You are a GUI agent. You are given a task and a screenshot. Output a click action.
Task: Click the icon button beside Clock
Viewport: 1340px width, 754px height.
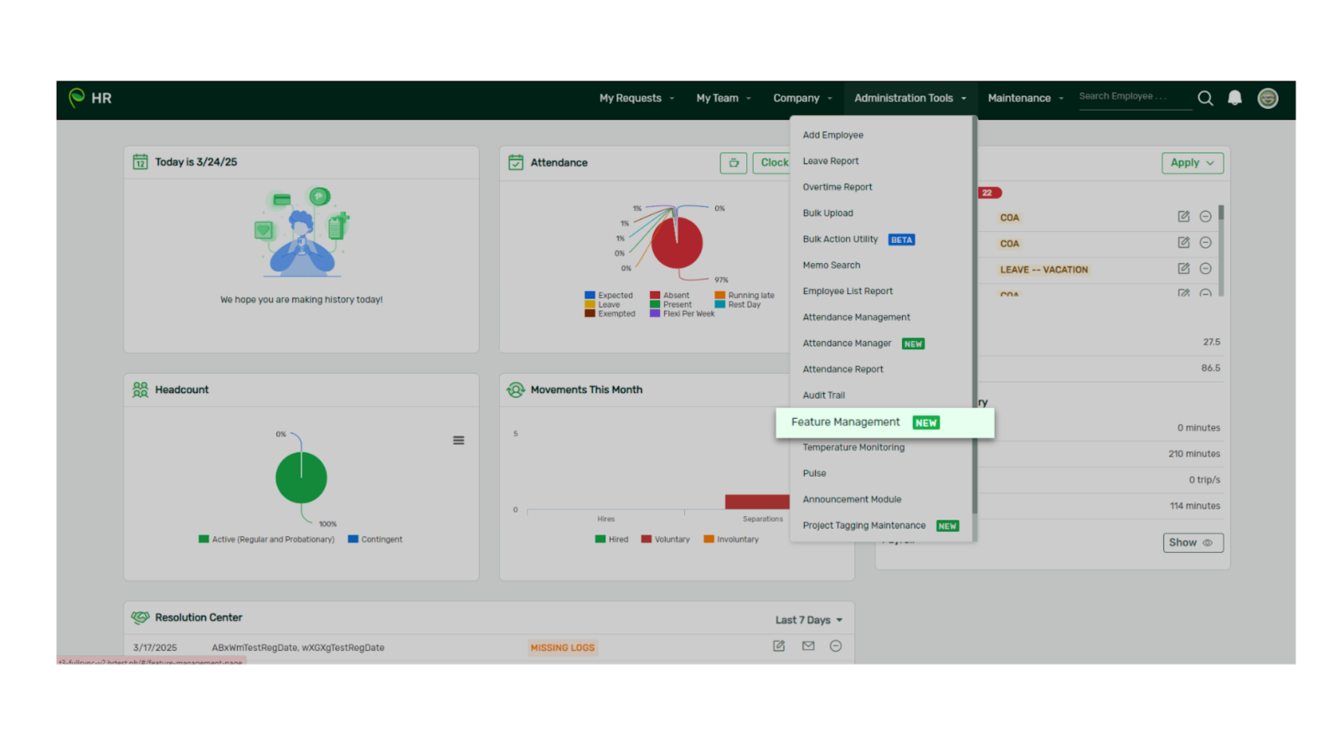(x=733, y=163)
